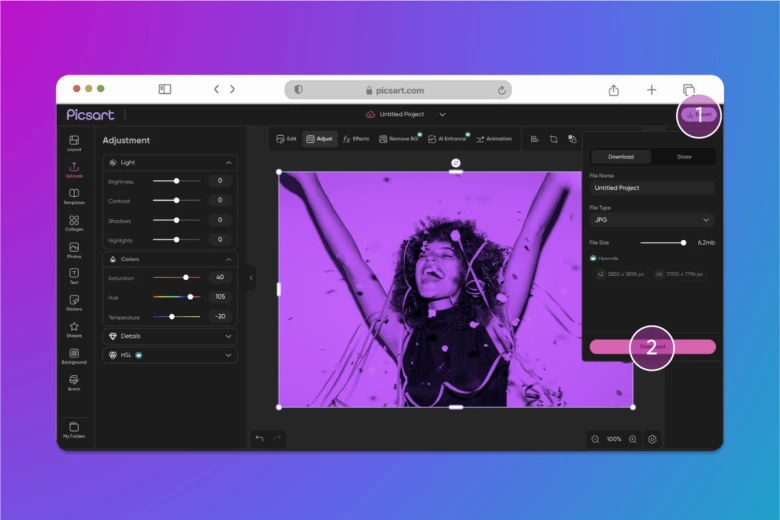
Task: Open the Stickers panel
Action: (74, 302)
